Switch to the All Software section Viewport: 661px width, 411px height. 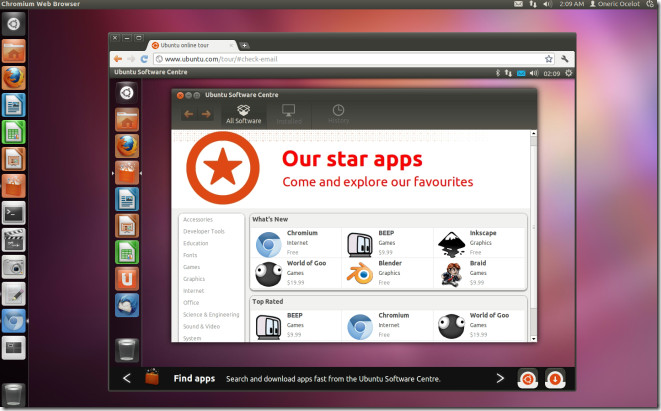tap(244, 114)
